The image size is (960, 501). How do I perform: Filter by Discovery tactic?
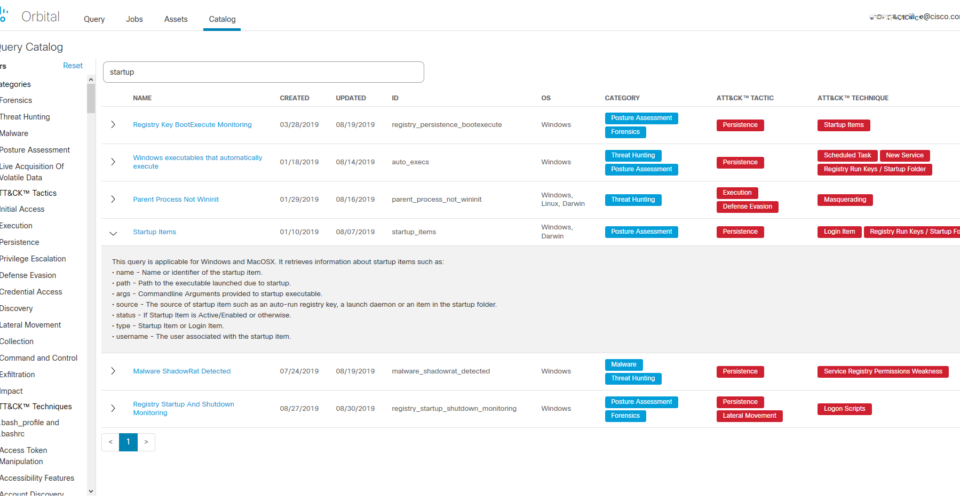tap(17, 309)
